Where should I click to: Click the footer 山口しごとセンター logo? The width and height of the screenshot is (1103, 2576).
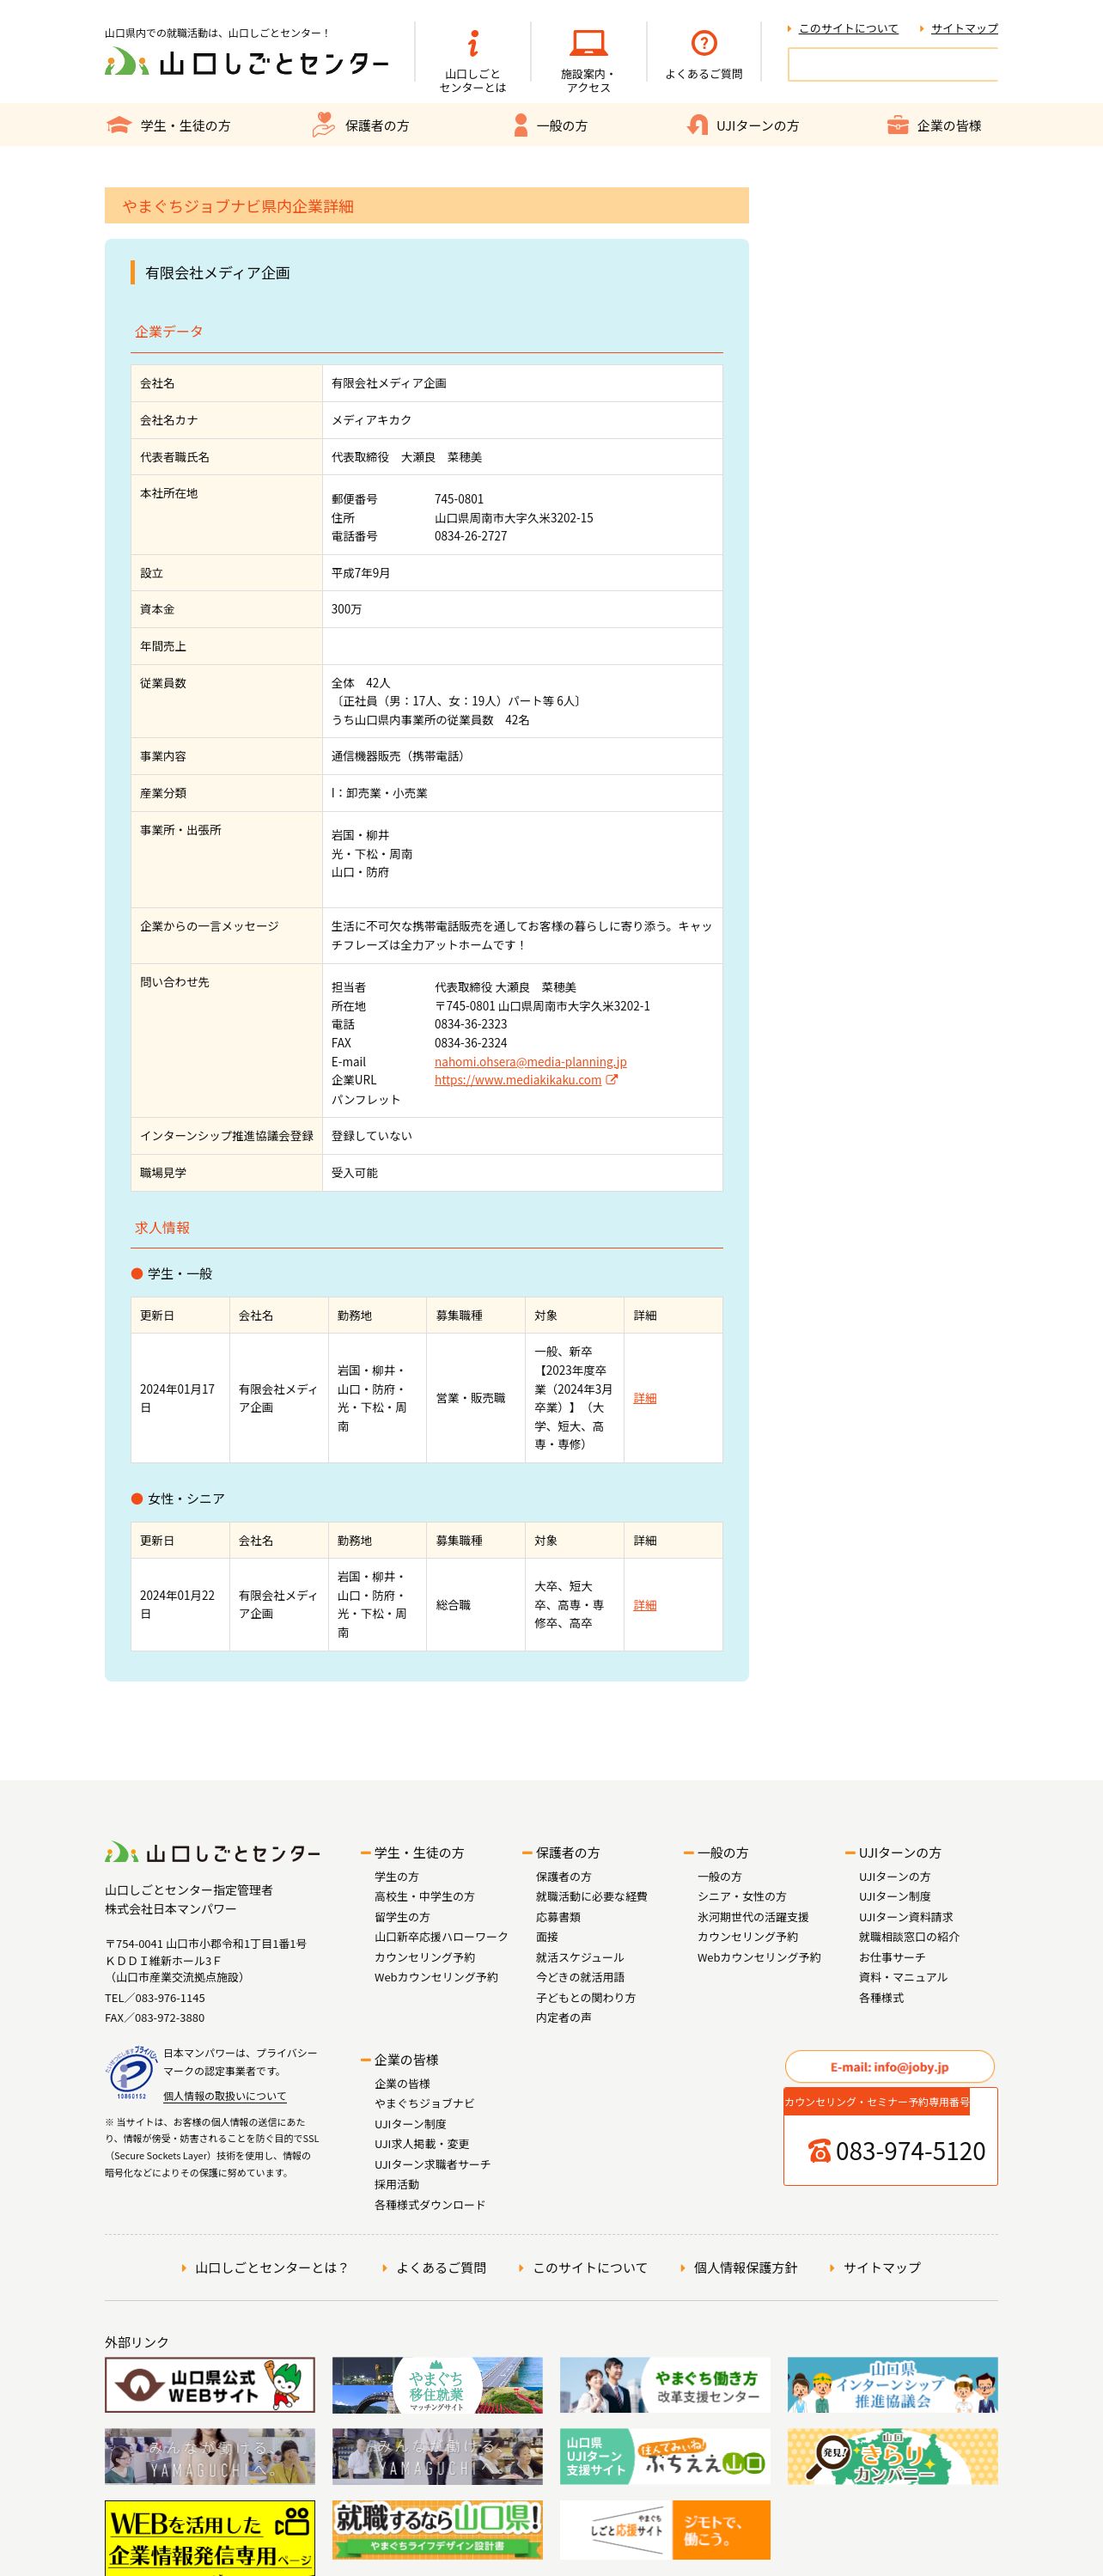click(213, 1853)
